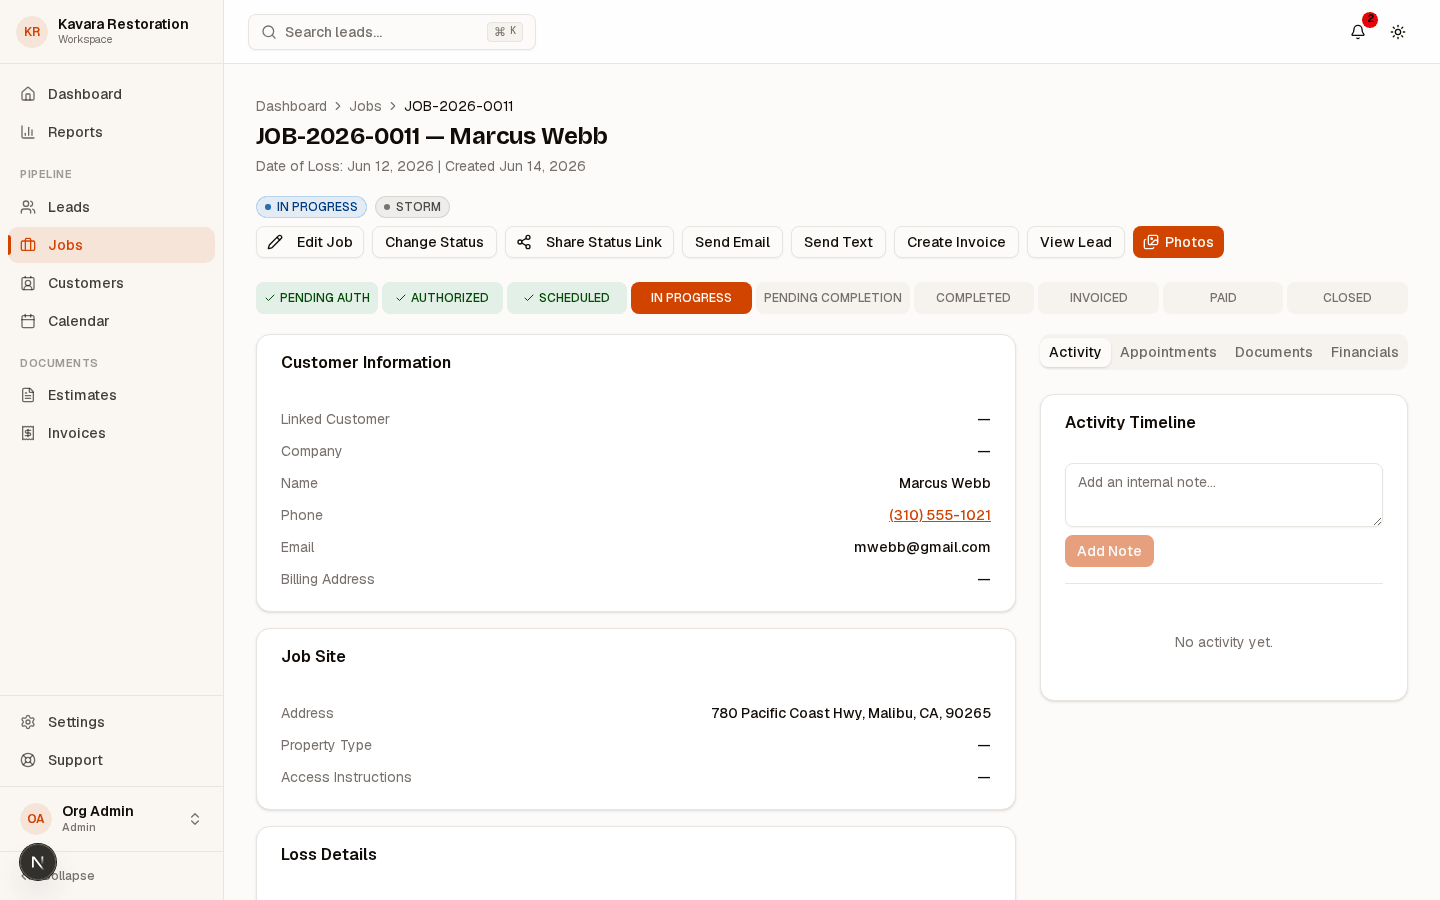The image size is (1440, 900).
Task: Click the Estimates document icon
Action: [28, 395]
